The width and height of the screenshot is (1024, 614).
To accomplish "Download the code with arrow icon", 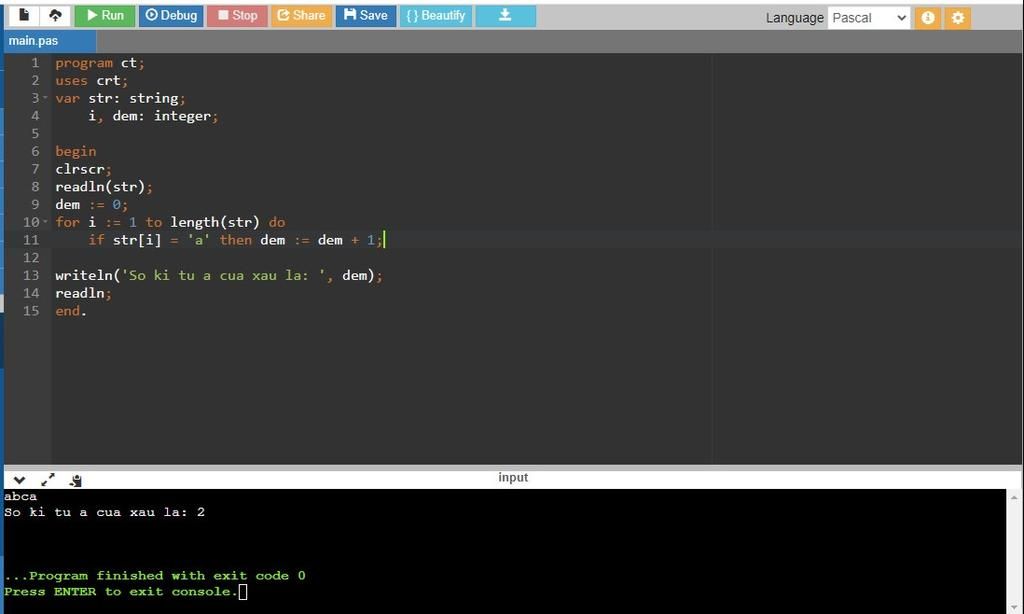I will click(x=505, y=16).
